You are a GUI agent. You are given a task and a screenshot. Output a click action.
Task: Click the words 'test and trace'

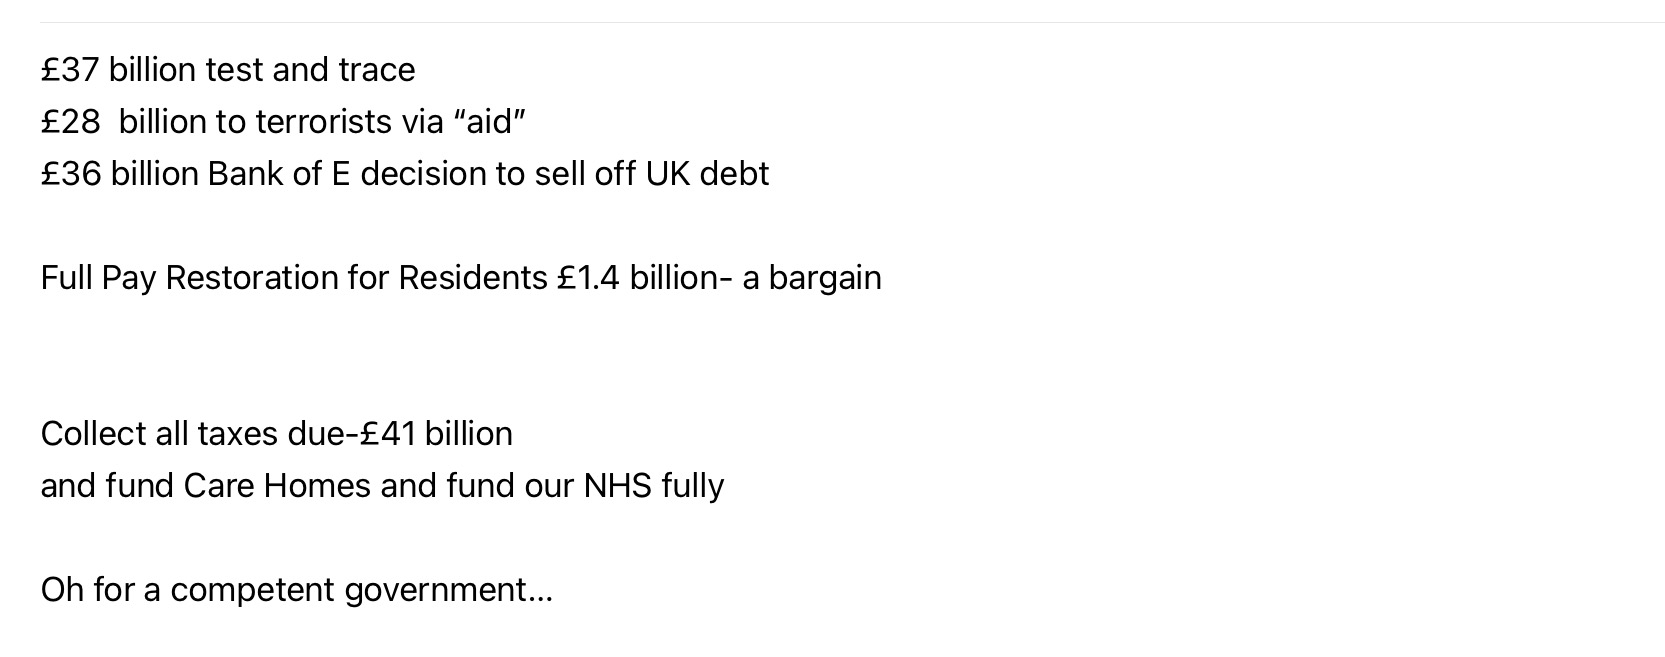click(x=310, y=70)
